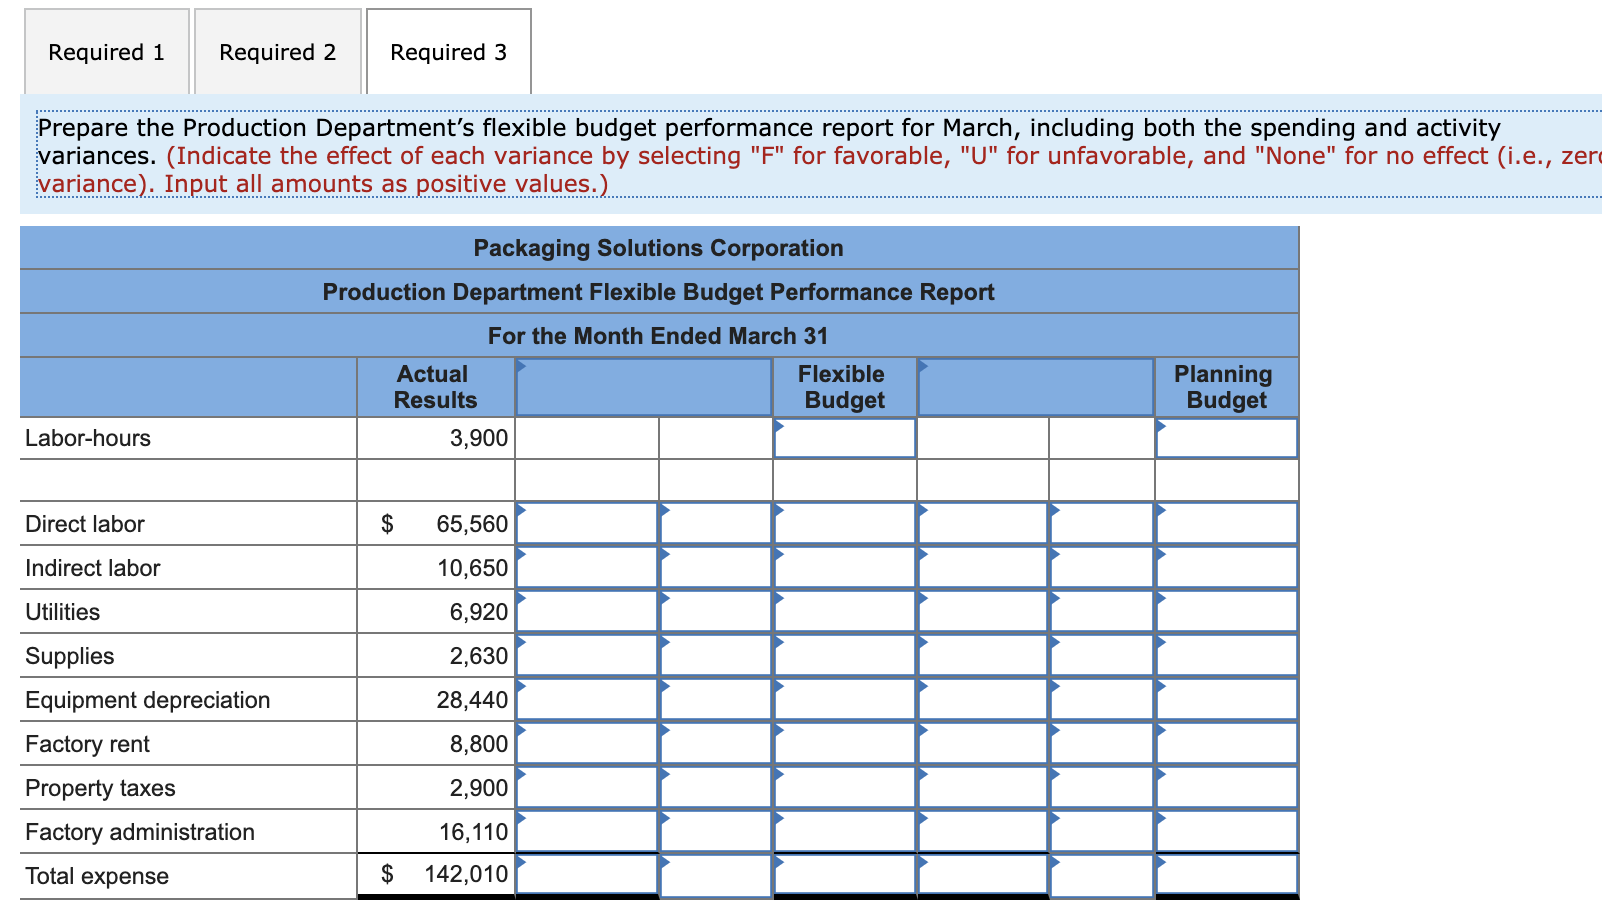Click the Factory administration spending variance amount field

587,832
